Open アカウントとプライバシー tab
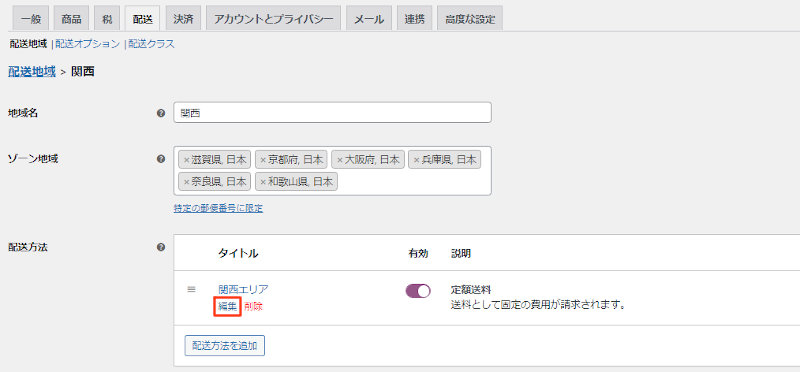This screenshot has height=372, width=800. tap(273, 19)
